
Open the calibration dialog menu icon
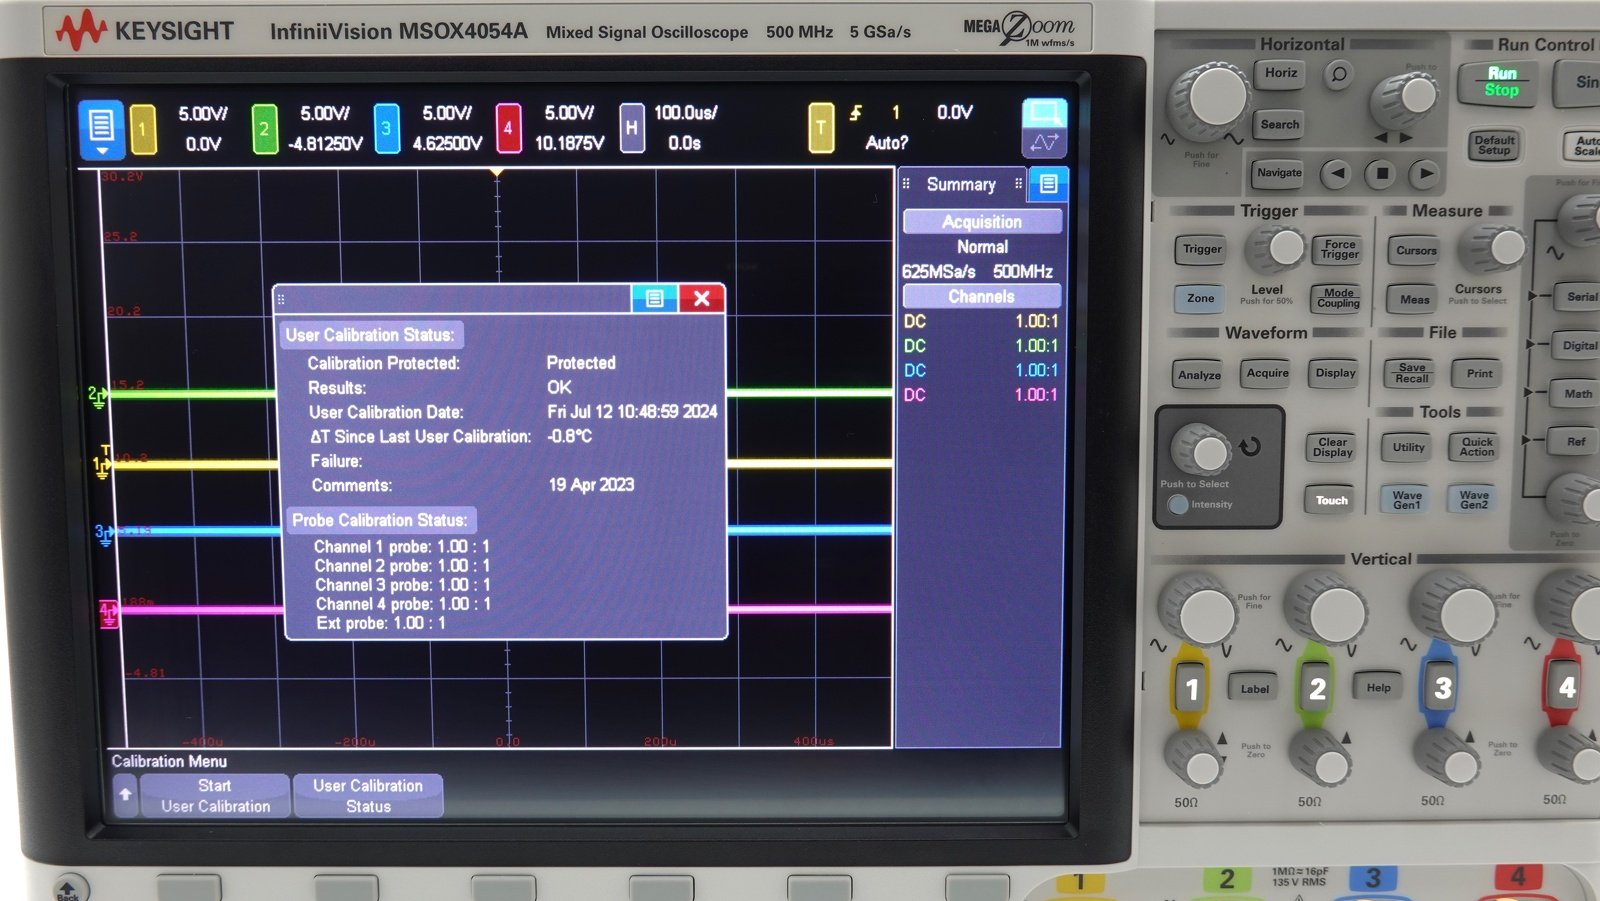point(655,298)
